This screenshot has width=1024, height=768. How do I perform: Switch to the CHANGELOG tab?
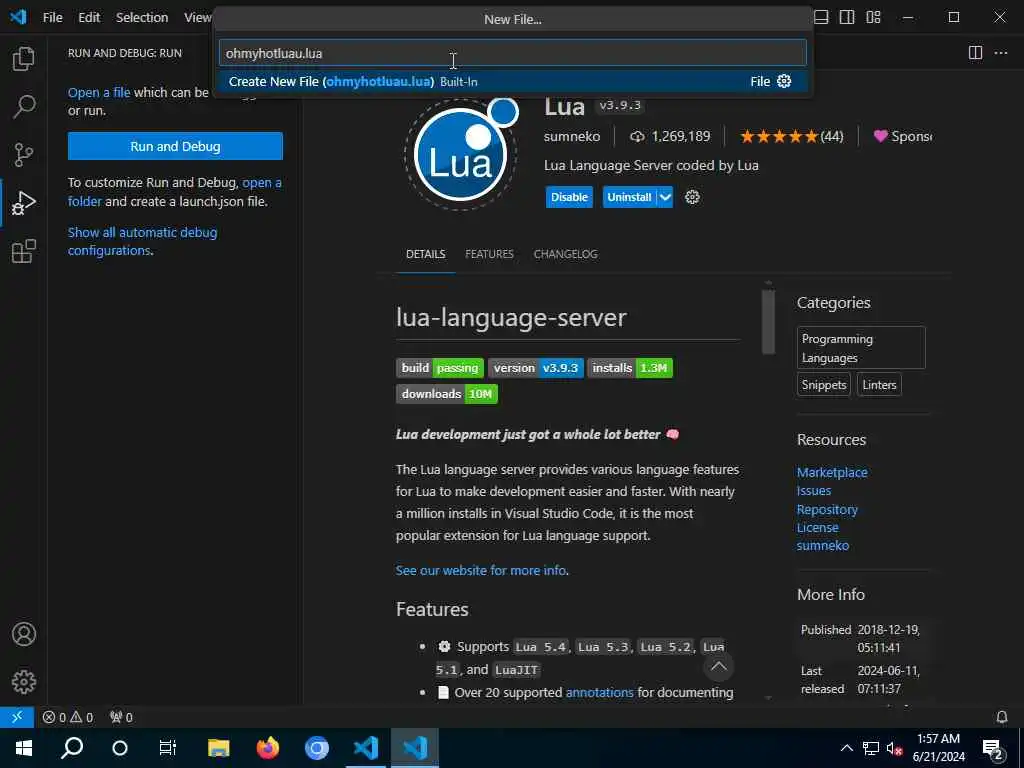(566, 254)
